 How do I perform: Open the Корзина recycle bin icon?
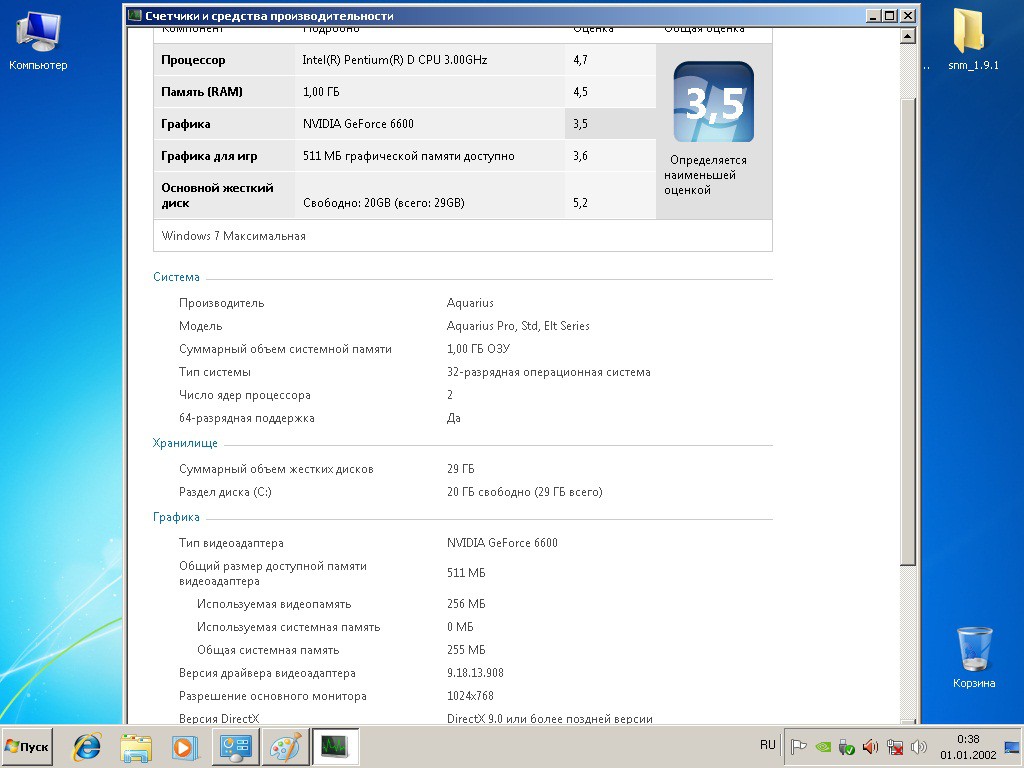tap(974, 657)
